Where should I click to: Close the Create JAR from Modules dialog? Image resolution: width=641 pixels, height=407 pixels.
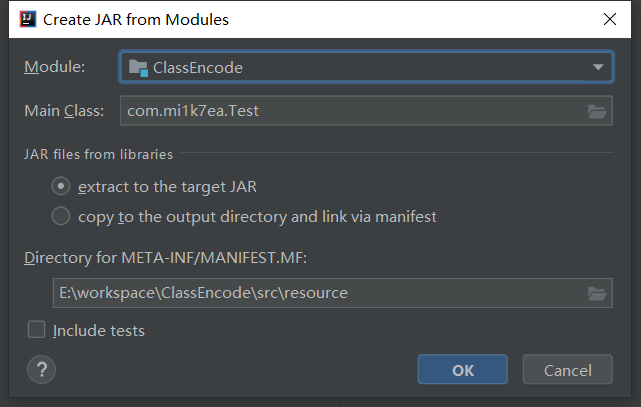(609, 19)
